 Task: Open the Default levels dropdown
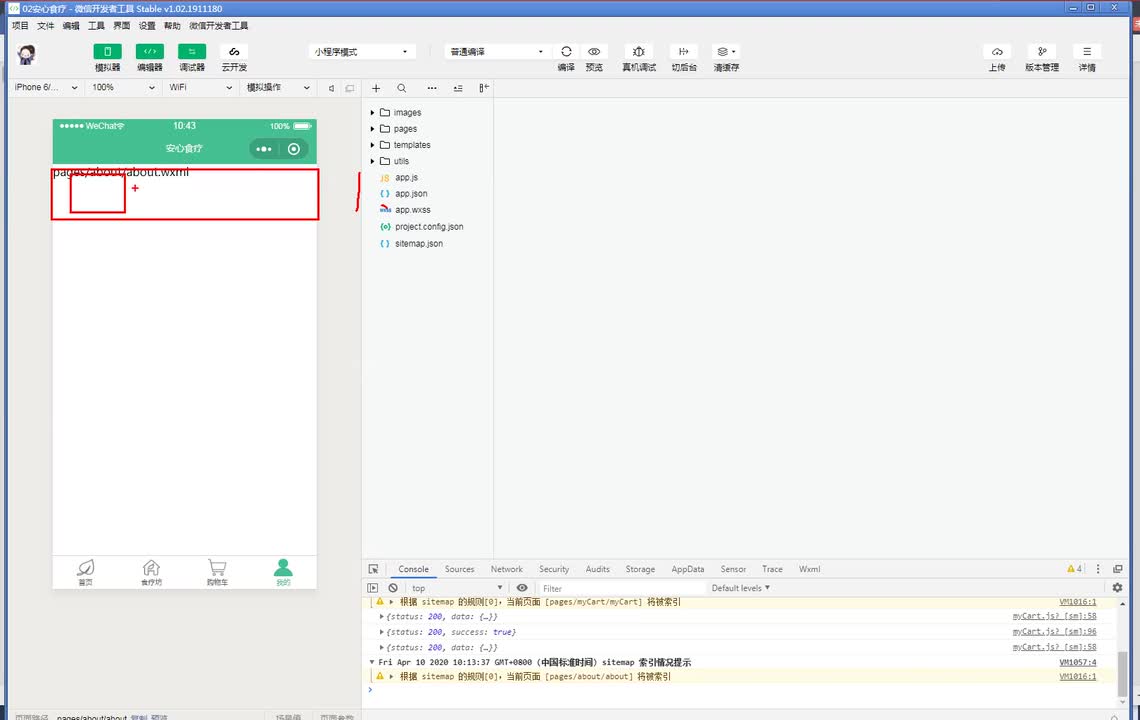(740, 588)
